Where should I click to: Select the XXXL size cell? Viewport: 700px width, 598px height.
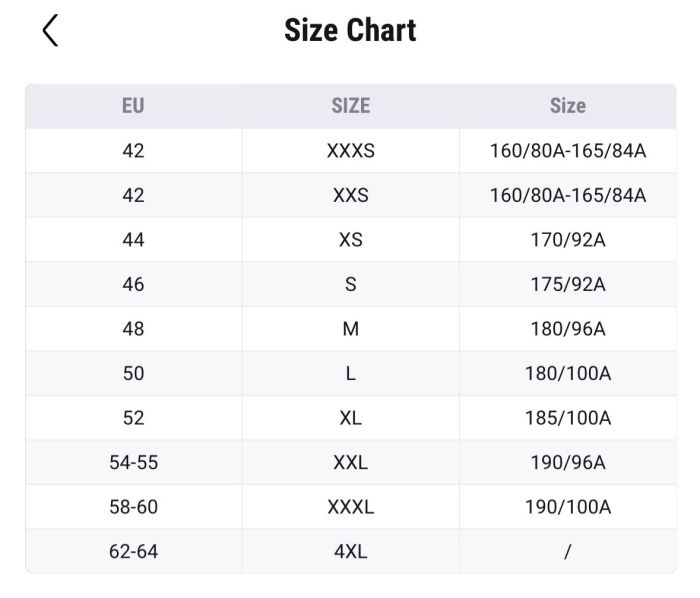point(350,507)
